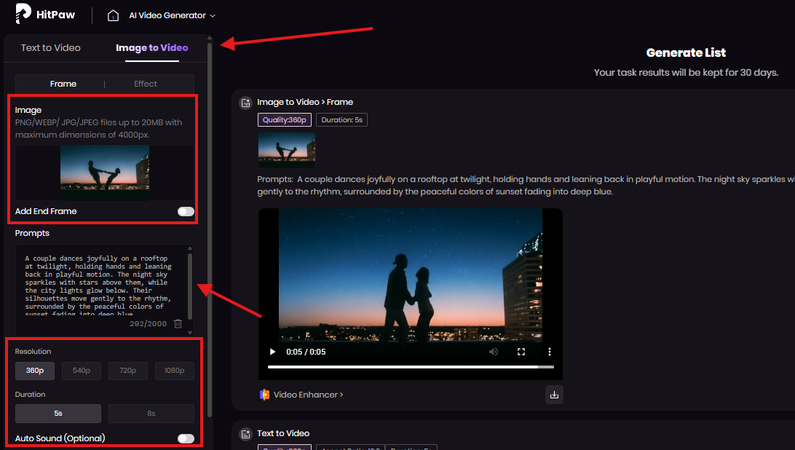Choose the 8s duration option
The width and height of the screenshot is (795, 450).
click(x=151, y=414)
